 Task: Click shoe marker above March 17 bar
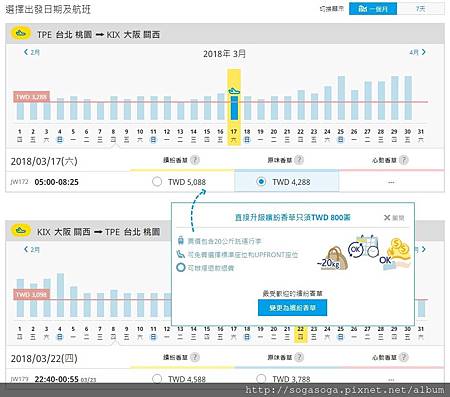pyautogui.click(x=234, y=91)
